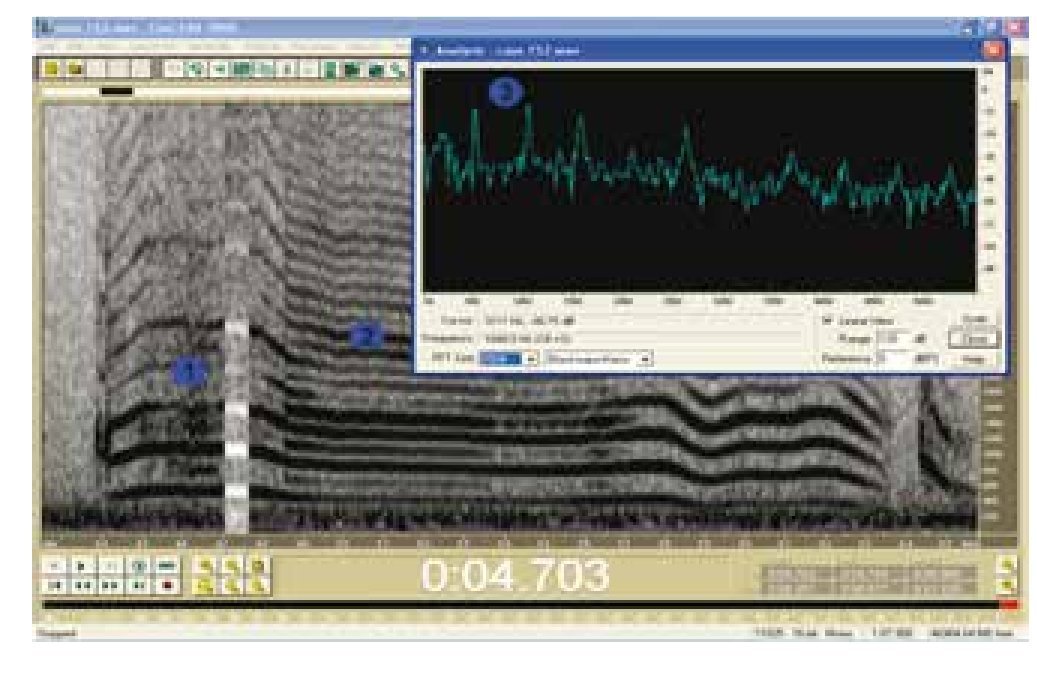This screenshot has width=1037, height=675.
Task: Click the vertical zoom icon at bottom right
Action: click(x=1007, y=566)
